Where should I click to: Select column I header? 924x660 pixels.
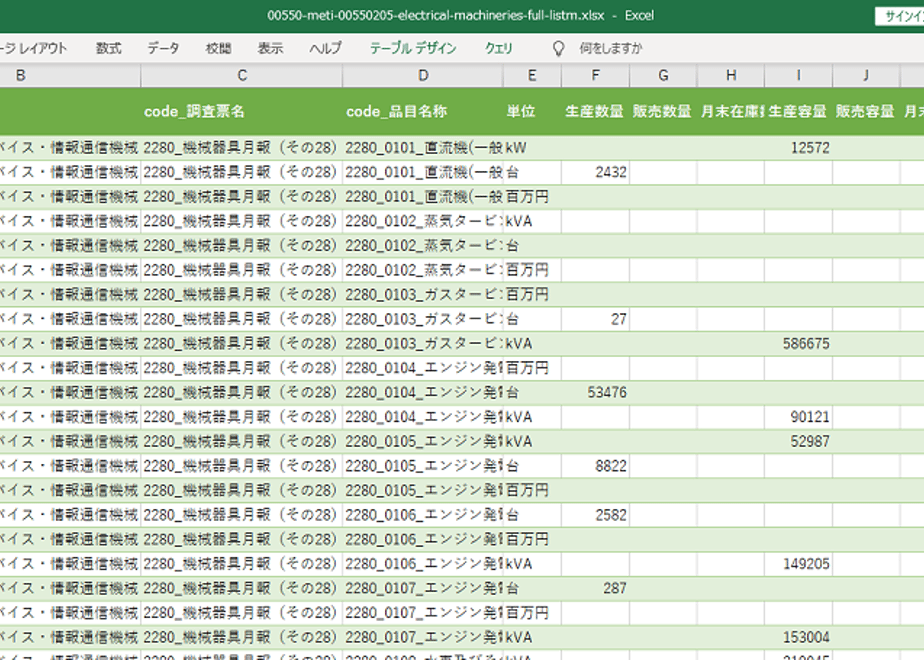(x=798, y=75)
